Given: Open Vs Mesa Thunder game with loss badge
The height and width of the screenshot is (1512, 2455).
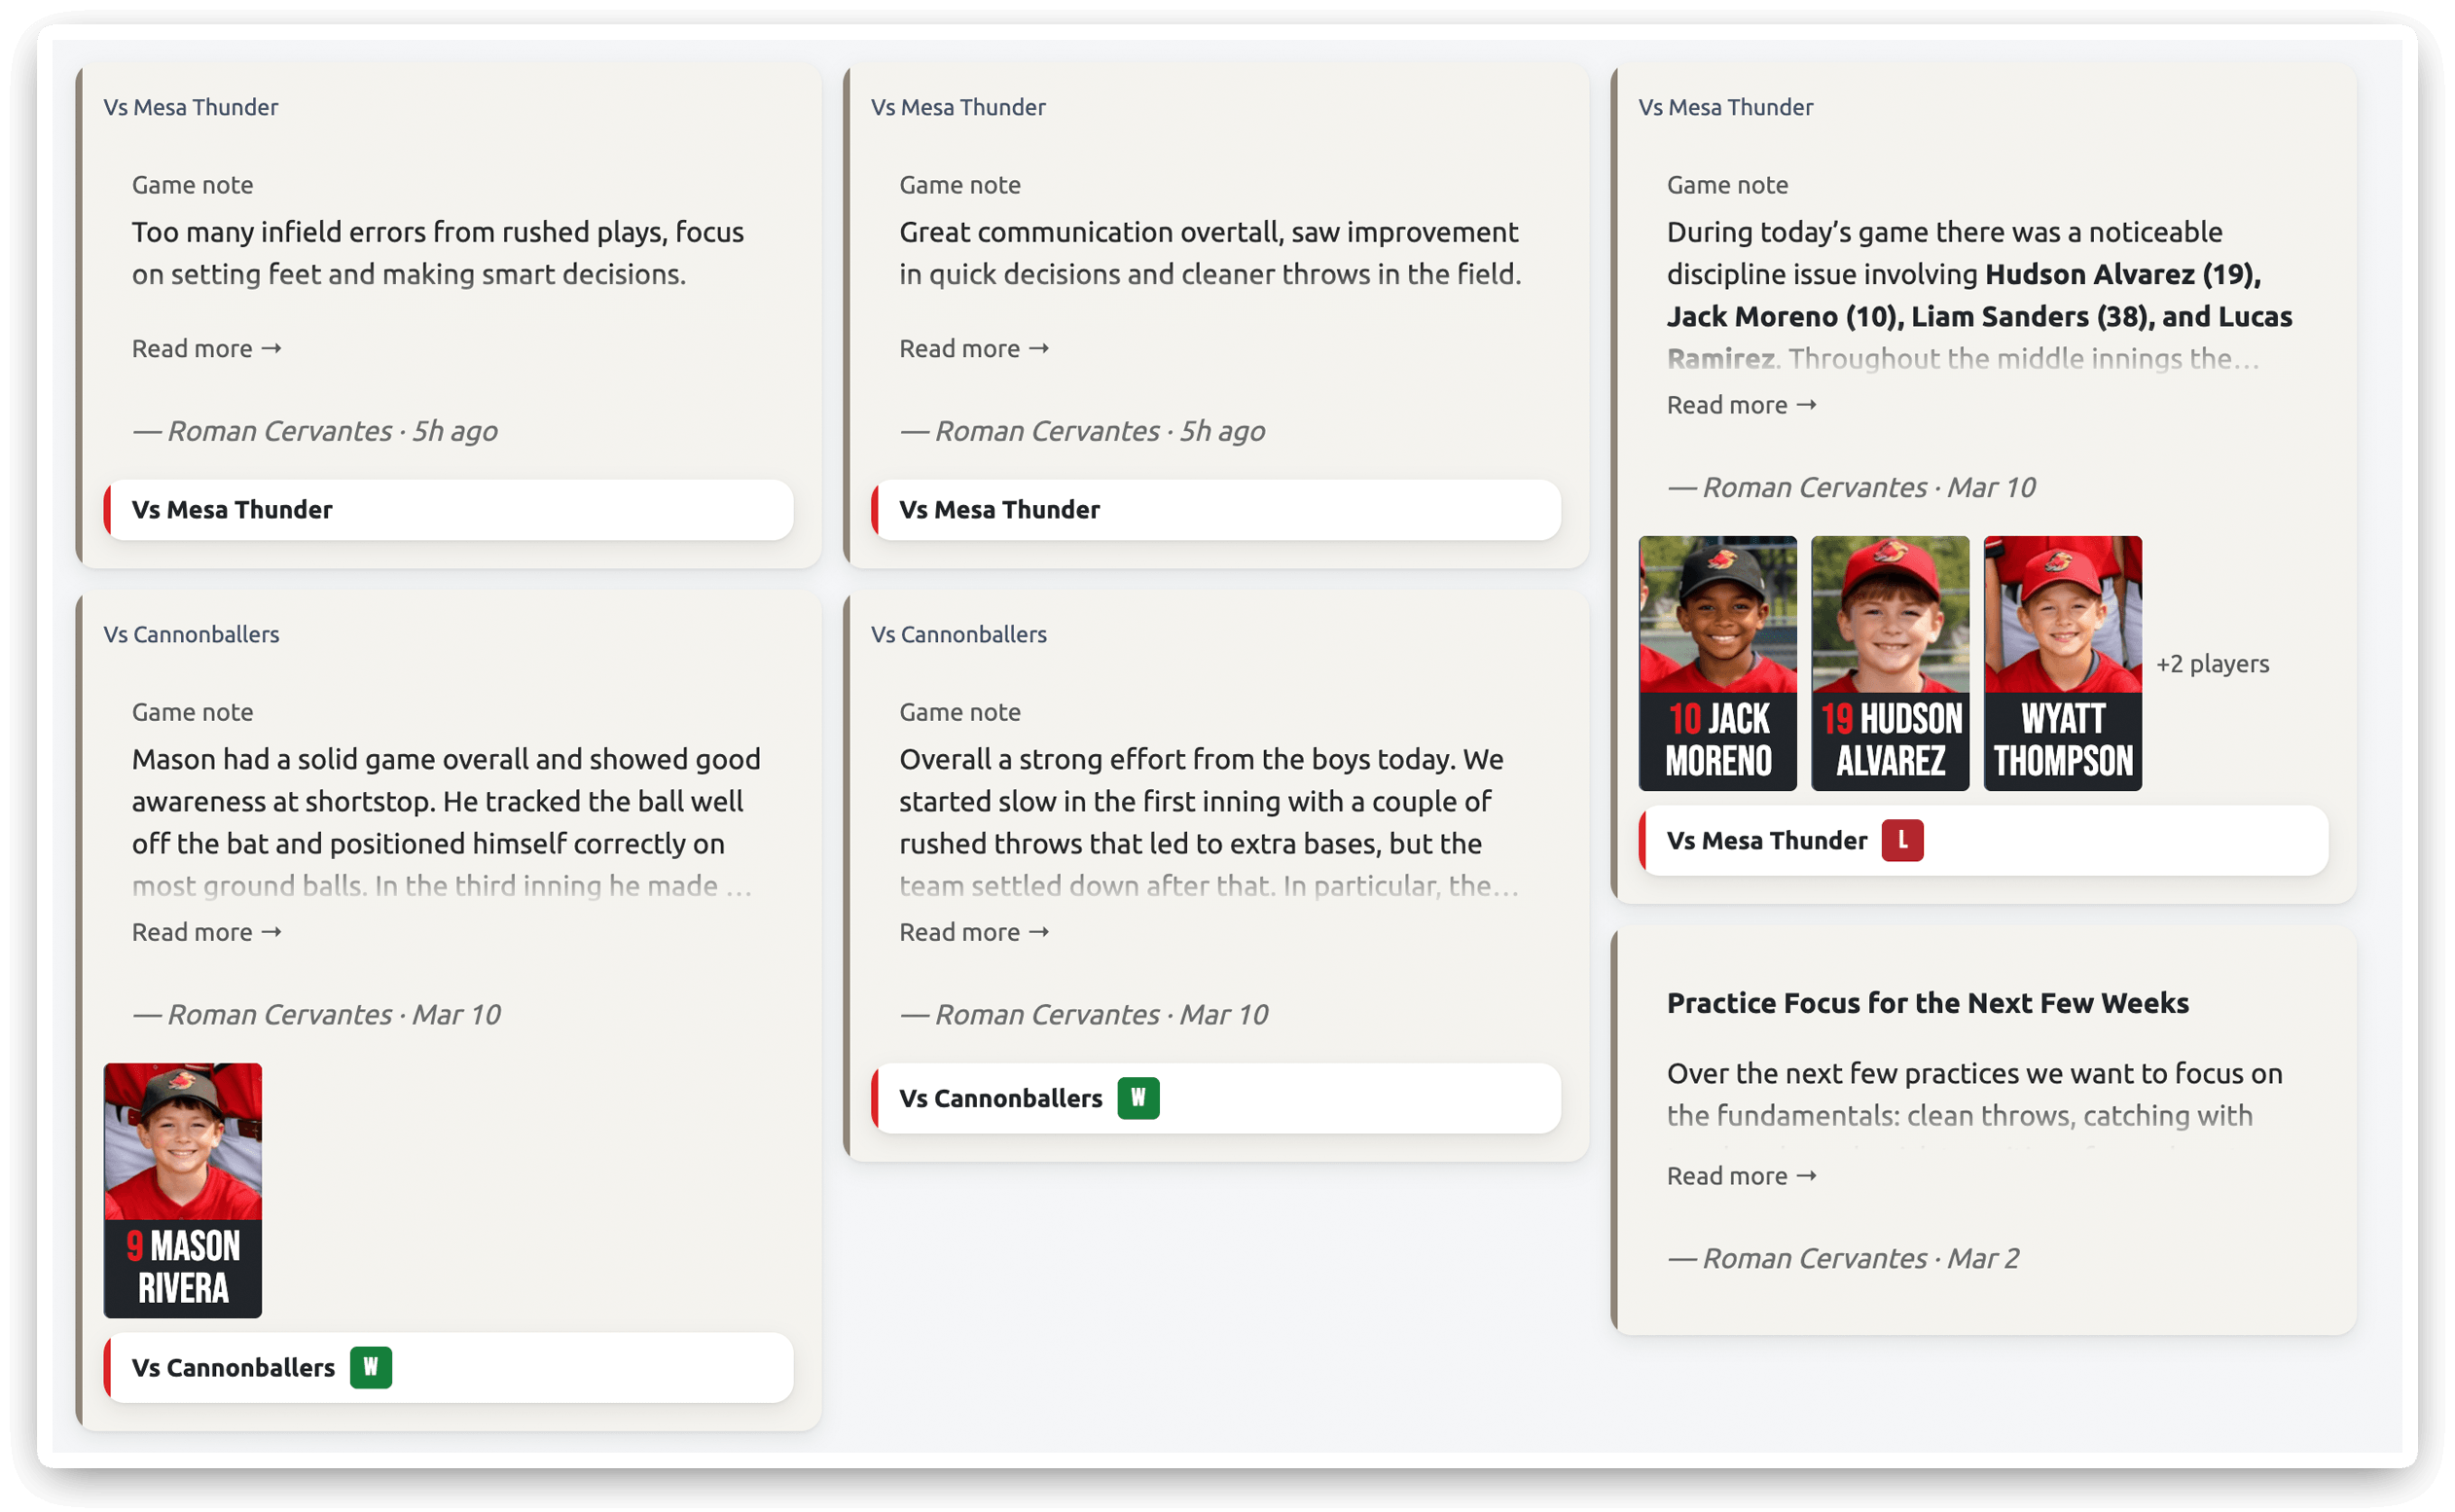Looking at the screenshot, I should tap(1765, 841).
